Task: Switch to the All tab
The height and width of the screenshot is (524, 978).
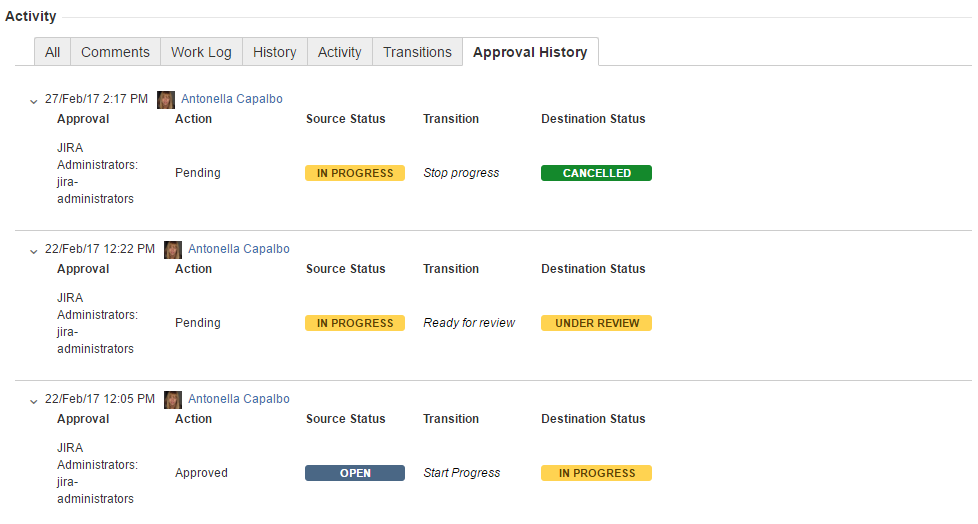Action: pyautogui.click(x=52, y=52)
